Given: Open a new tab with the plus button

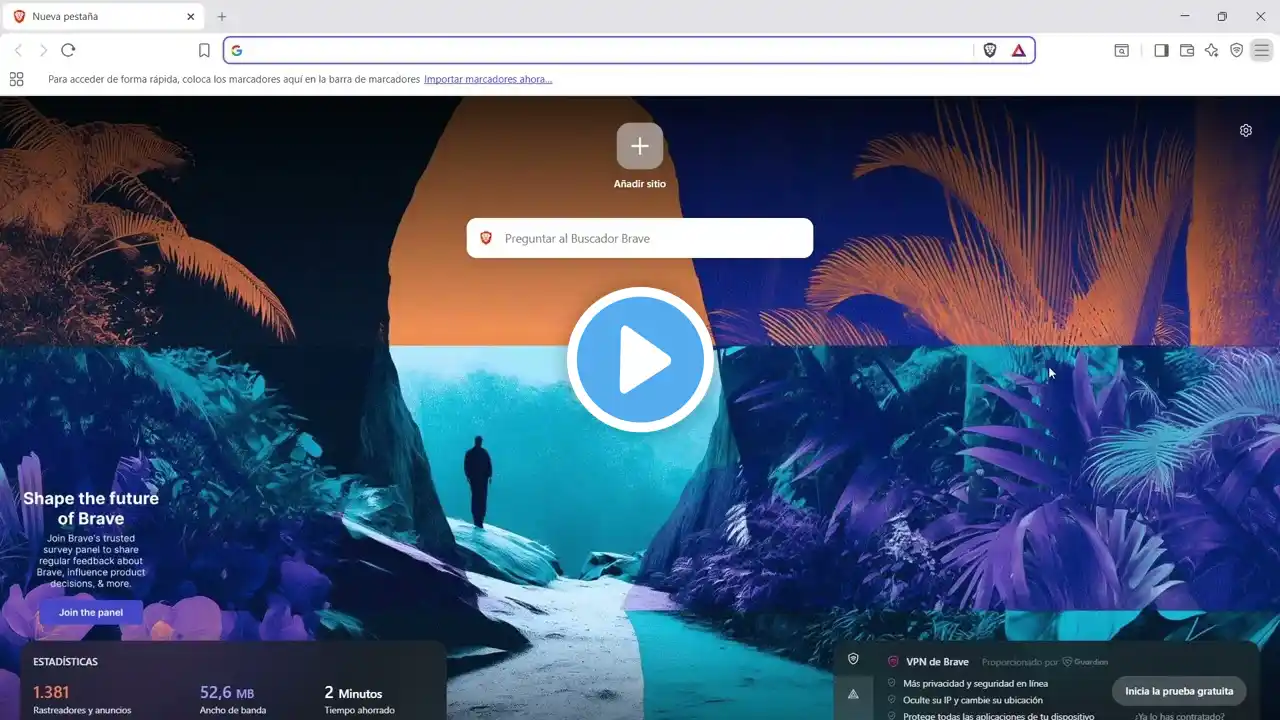Looking at the screenshot, I should point(222,16).
